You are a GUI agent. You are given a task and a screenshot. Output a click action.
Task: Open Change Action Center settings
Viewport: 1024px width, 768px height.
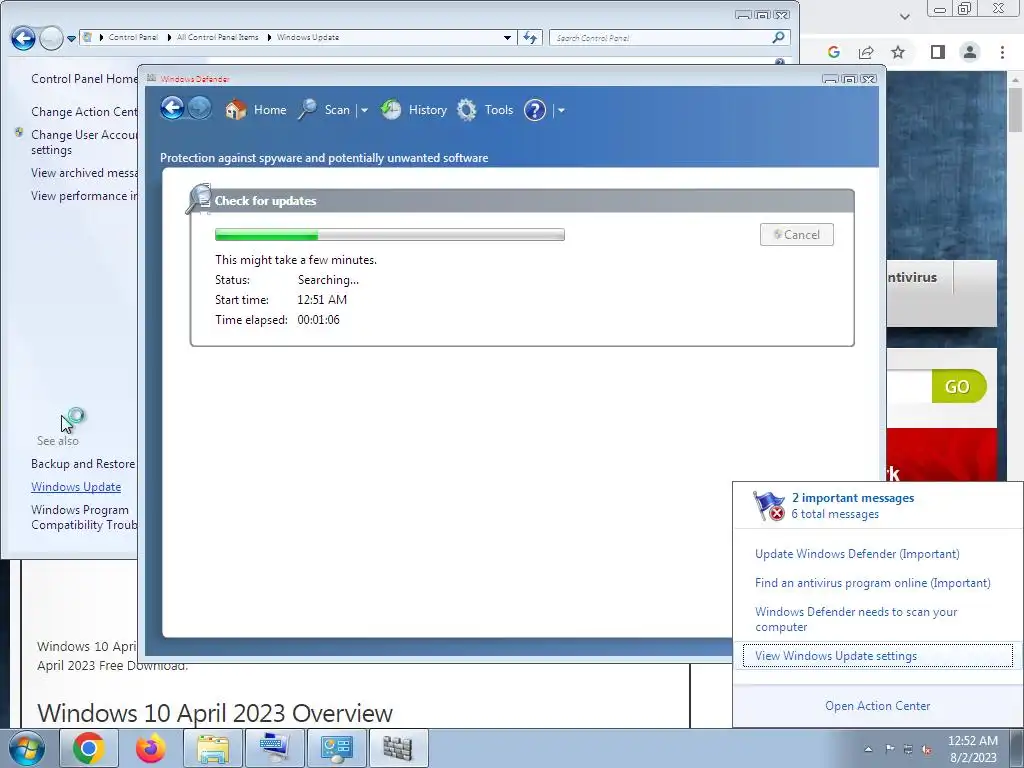84,112
